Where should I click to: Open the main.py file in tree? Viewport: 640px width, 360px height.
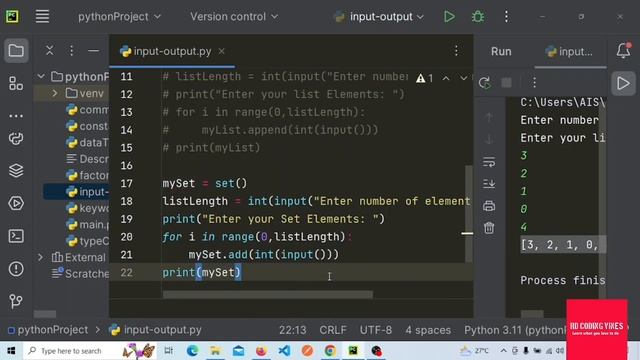point(88,224)
